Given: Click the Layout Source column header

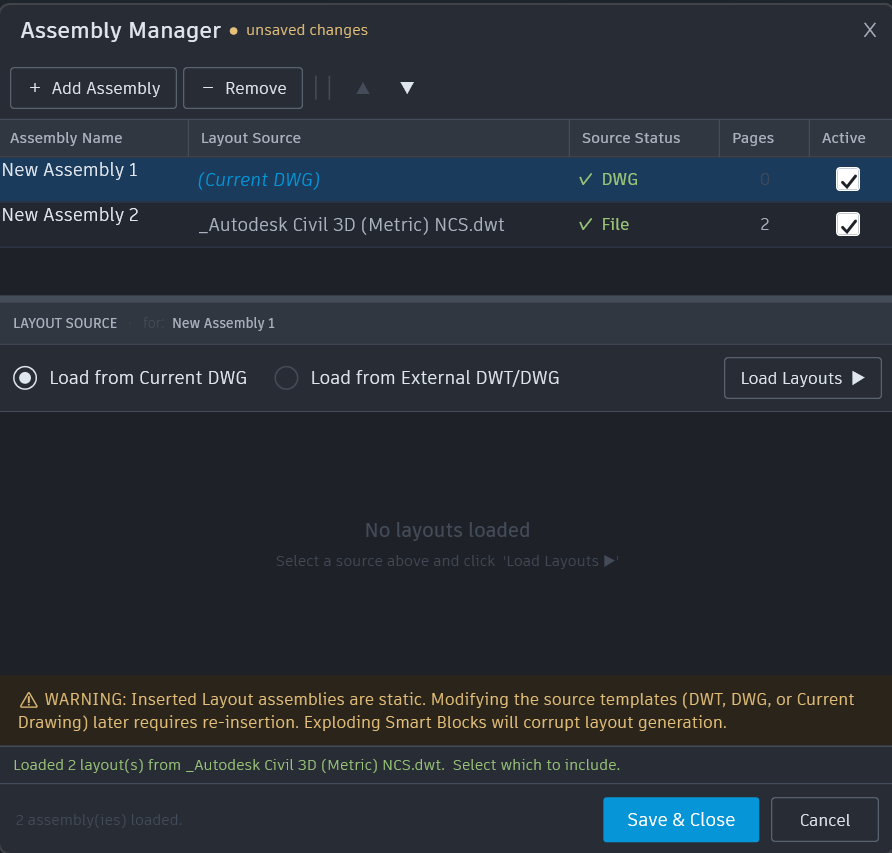Looking at the screenshot, I should click(379, 138).
